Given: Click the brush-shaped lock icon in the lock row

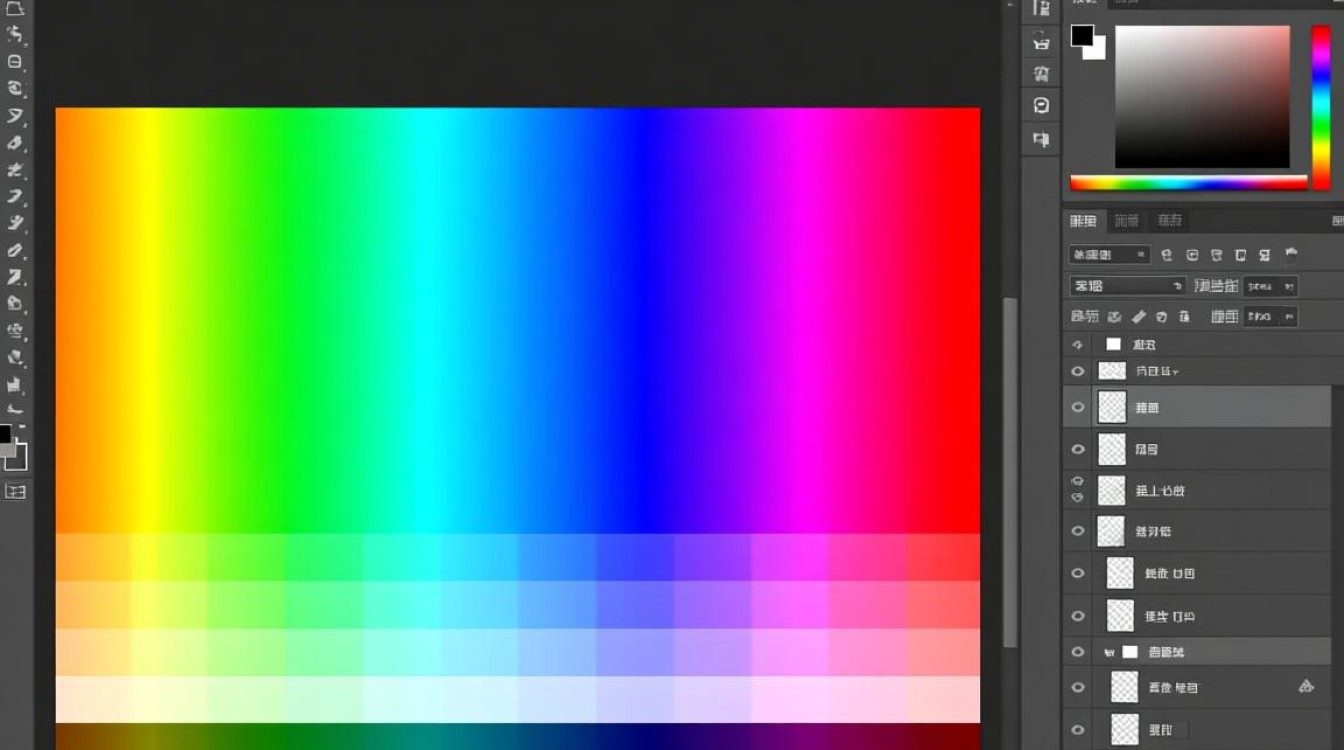Looking at the screenshot, I should (x=1138, y=317).
